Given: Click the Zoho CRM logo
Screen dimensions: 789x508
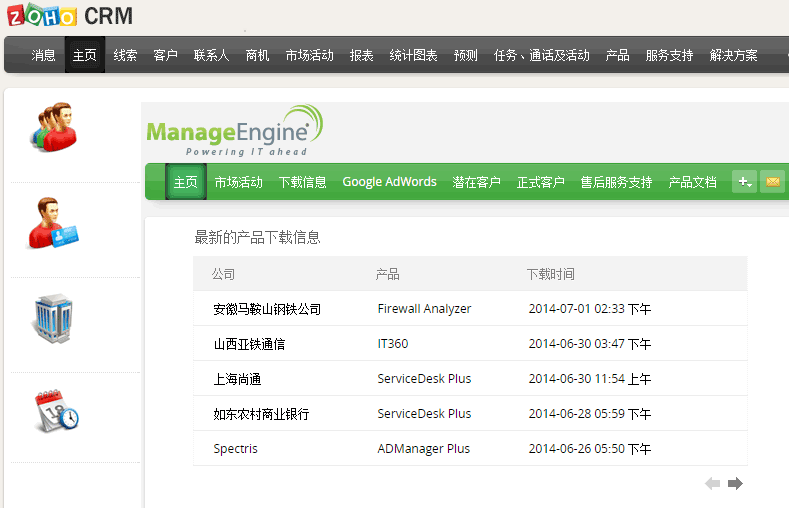Looking at the screenshot, I should (70, 16).
